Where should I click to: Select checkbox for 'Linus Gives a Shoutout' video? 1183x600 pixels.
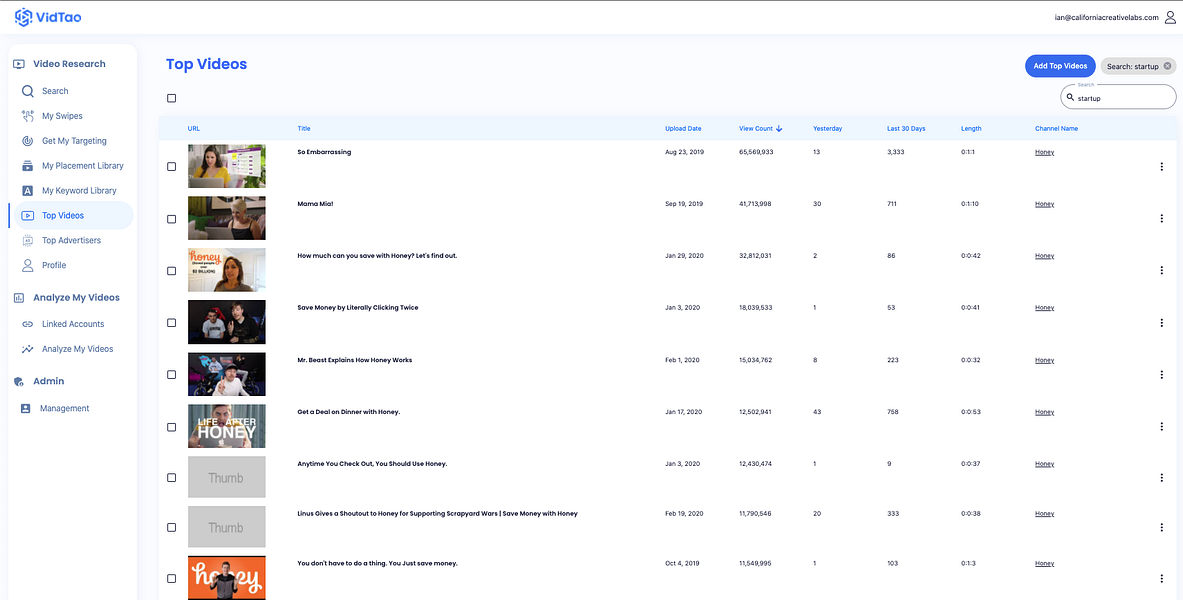point(171,528)
